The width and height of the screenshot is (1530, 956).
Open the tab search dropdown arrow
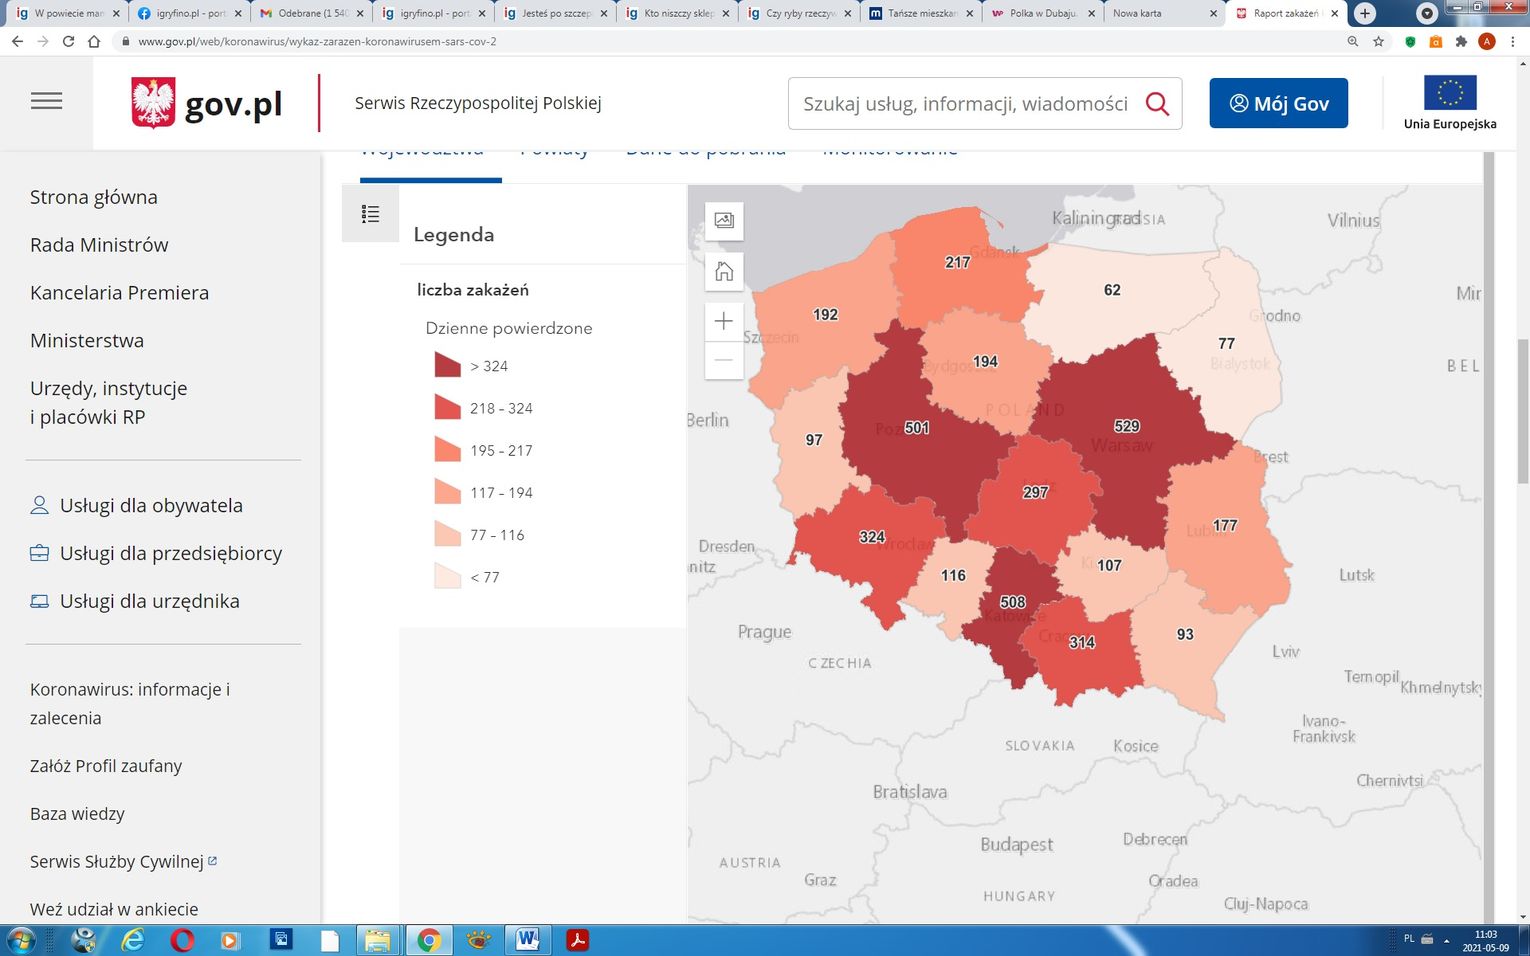pyautogui.click(x=1427, y=14)
